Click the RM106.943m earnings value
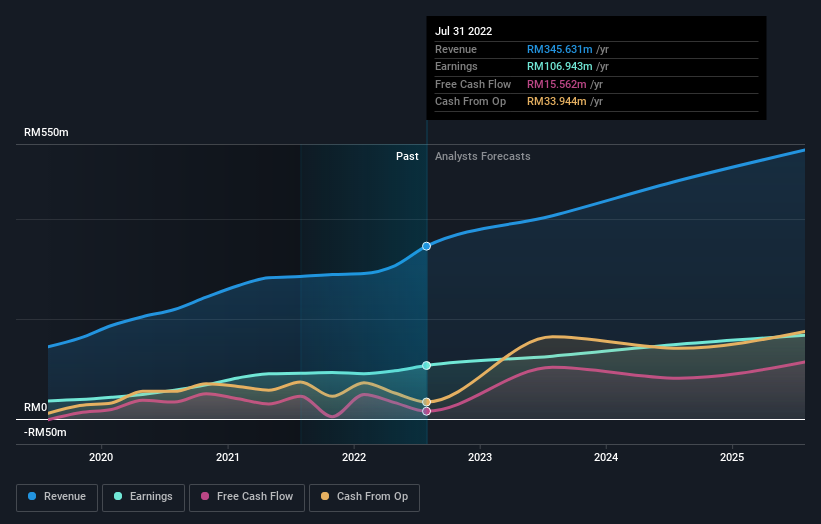Viewport: 821px width, 524px height. tap(560, 66)
